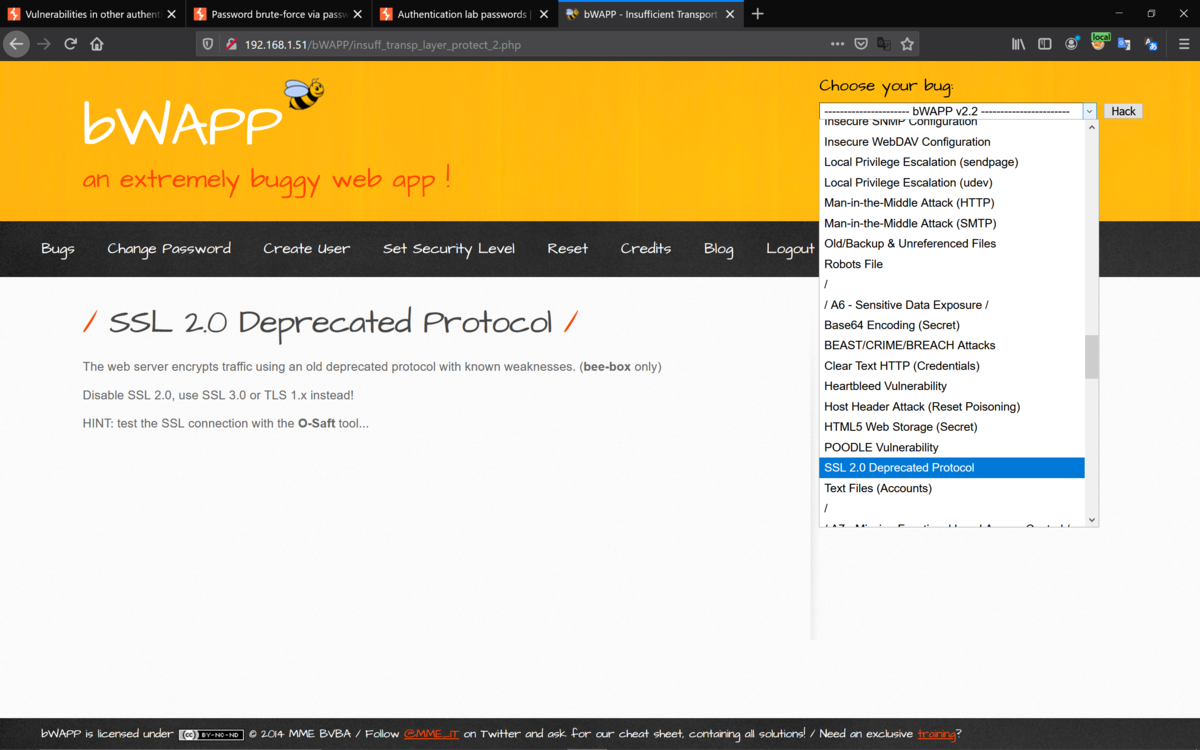
Task: Select Heartbleed Vulnerability option
Action: tap(951, 386)
